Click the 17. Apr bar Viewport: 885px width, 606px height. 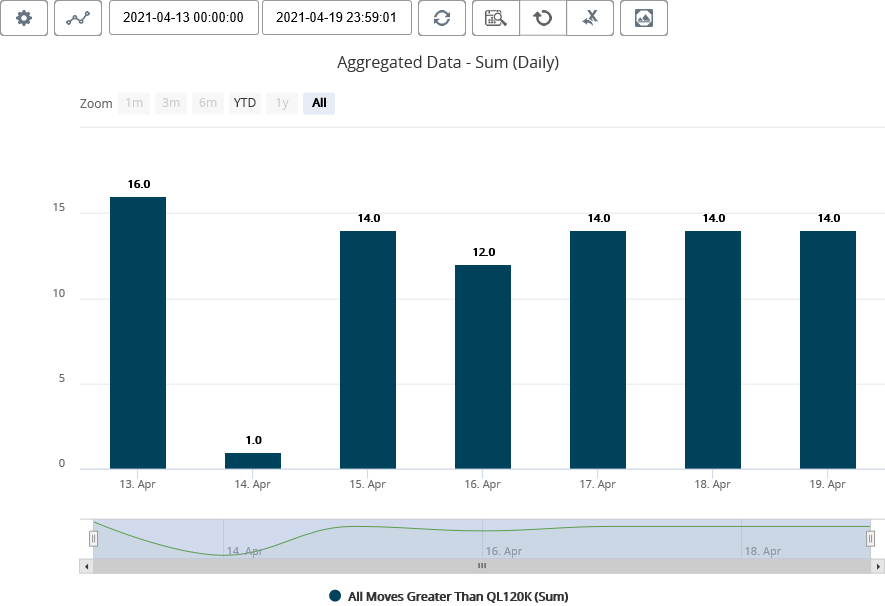598,350
